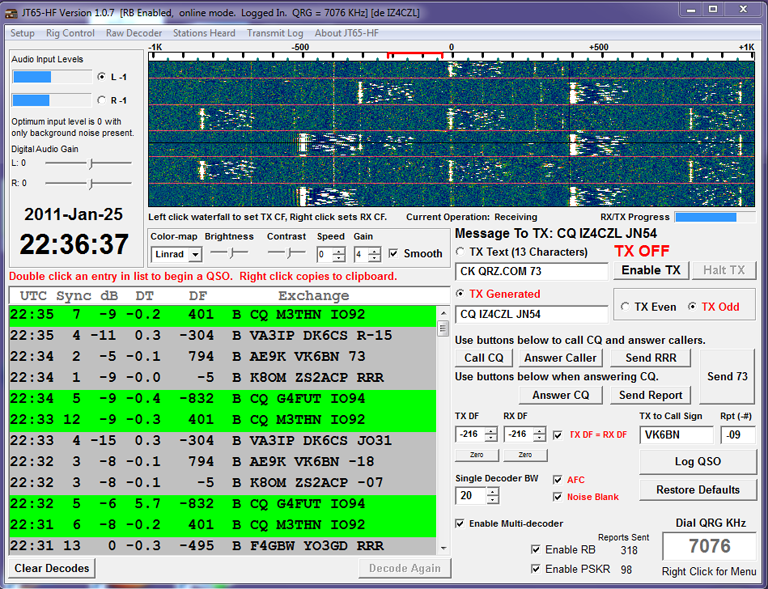Open the Stations Heard menu

(x=204, y=33)
